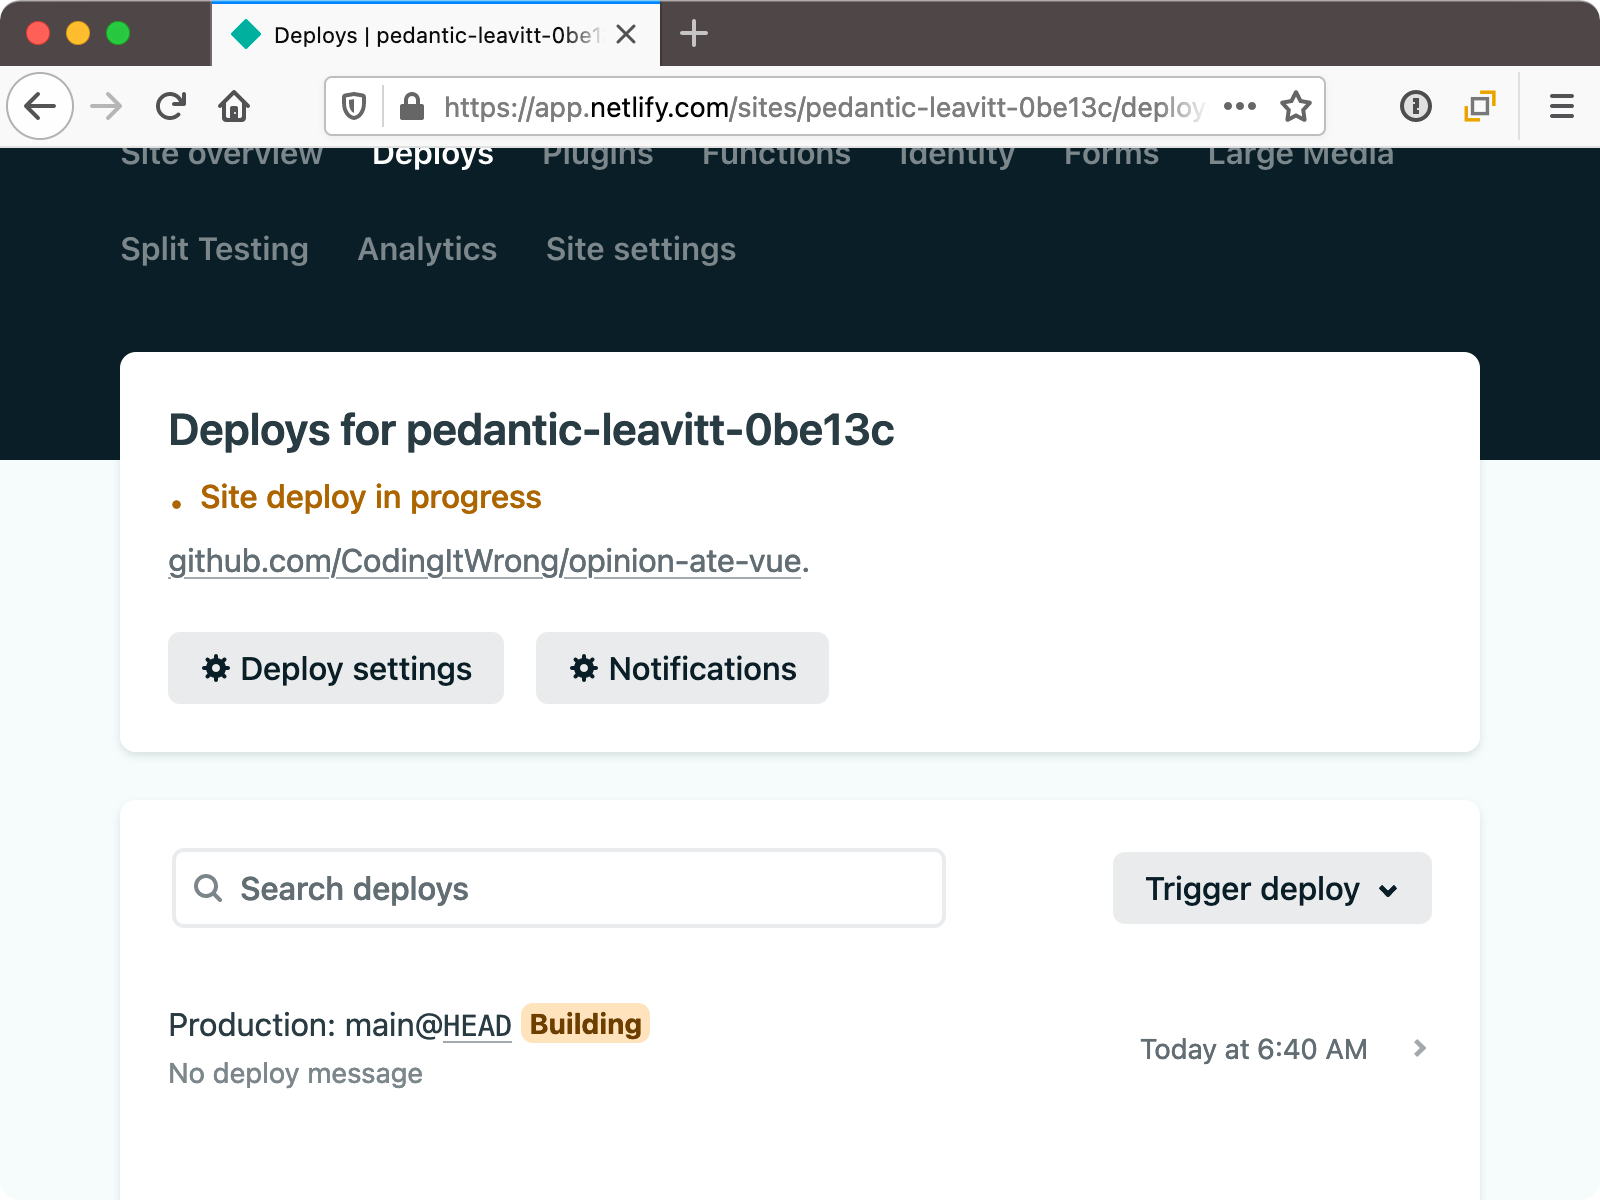Click the magnifier icon in Search deploys
The width and height of the screenshot is (1600, 1200).
tap(208, 888)
